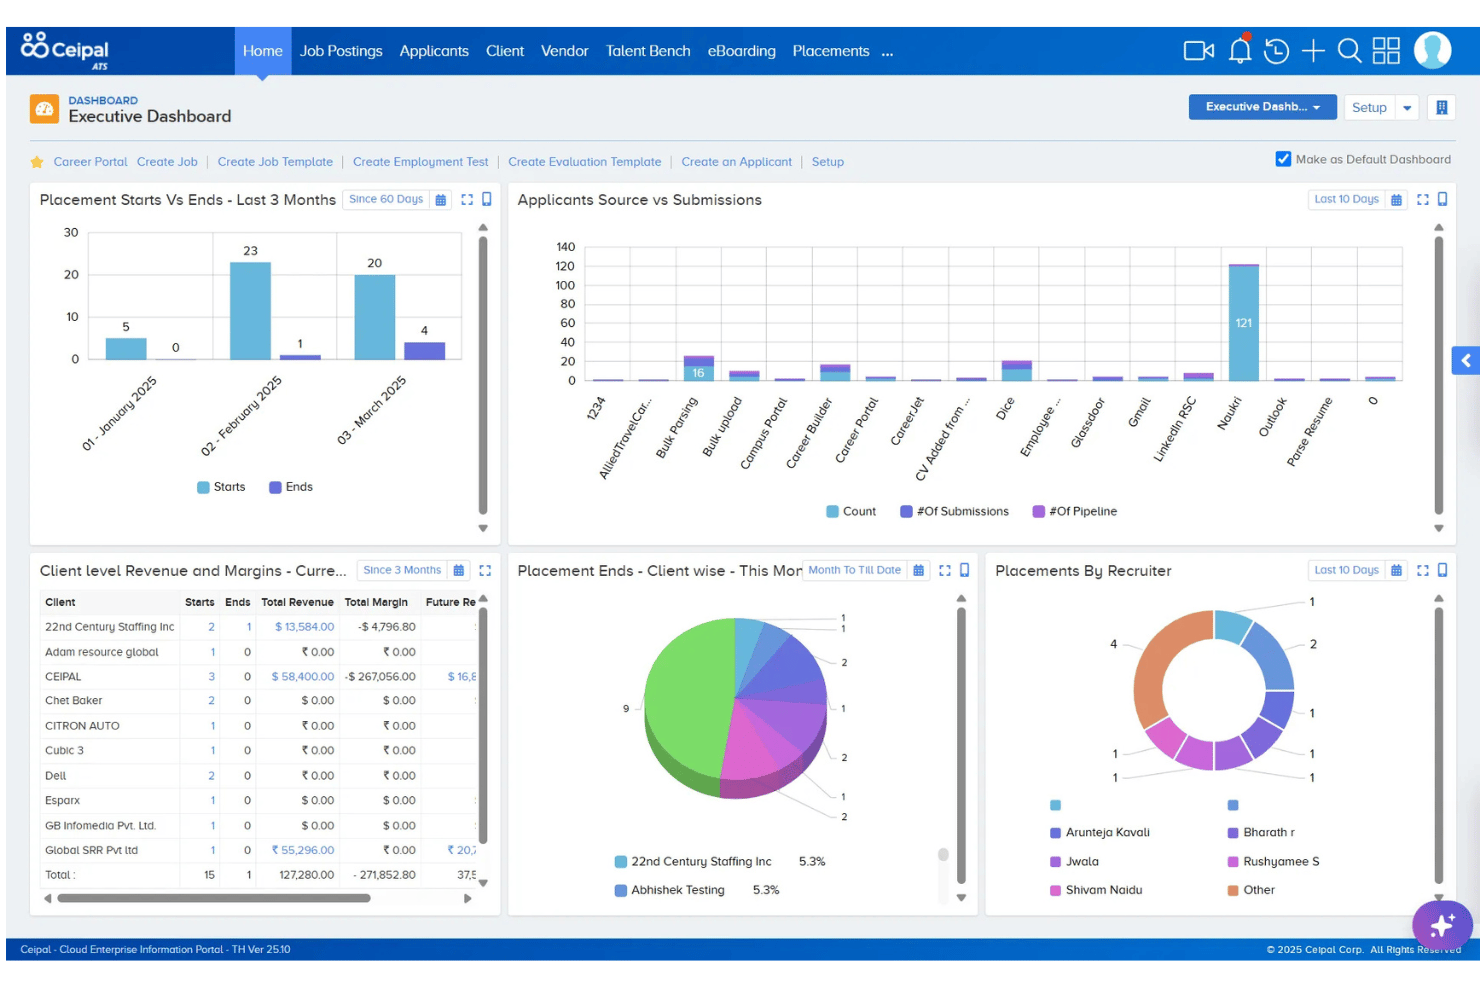Click the Create Job link
The width and height of the screenshot is (1480, 987).
coord(167,162)
